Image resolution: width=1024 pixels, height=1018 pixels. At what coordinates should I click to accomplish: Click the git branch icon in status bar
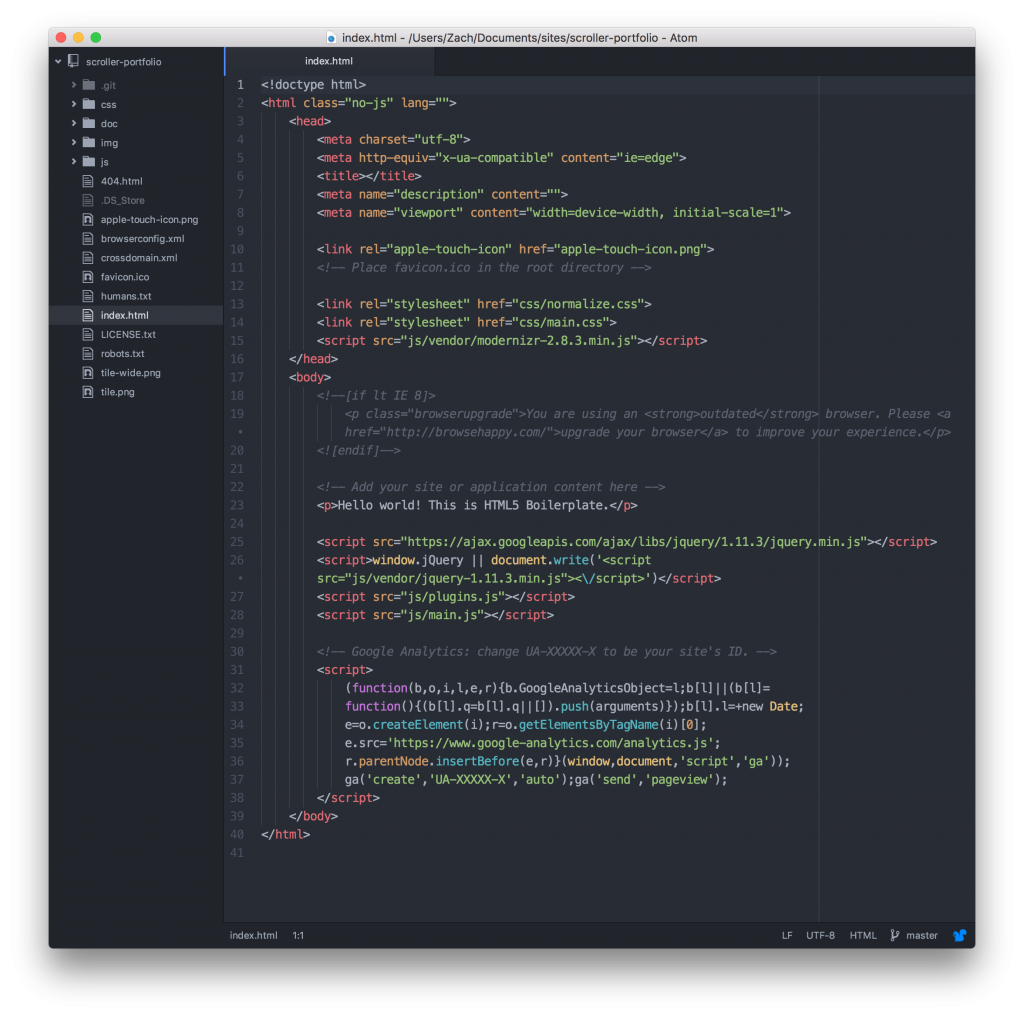point(895,935)
